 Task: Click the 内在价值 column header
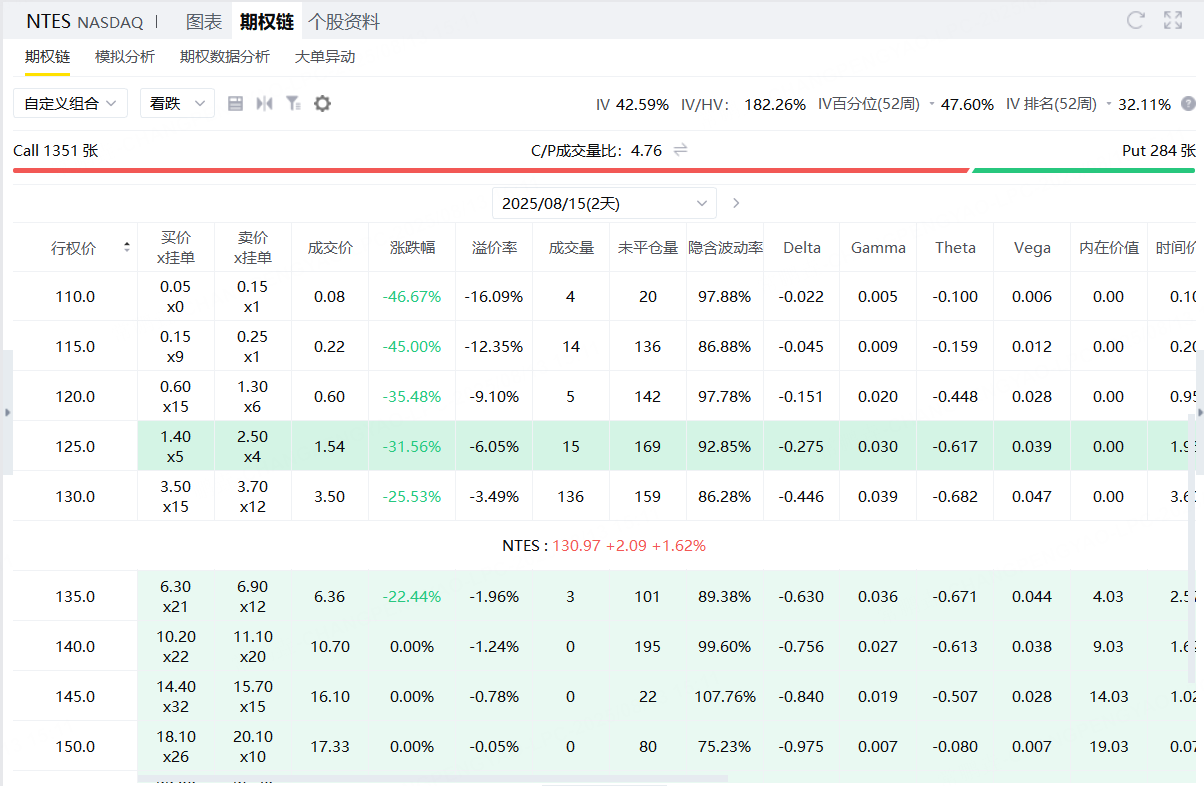coord(1108,247)
